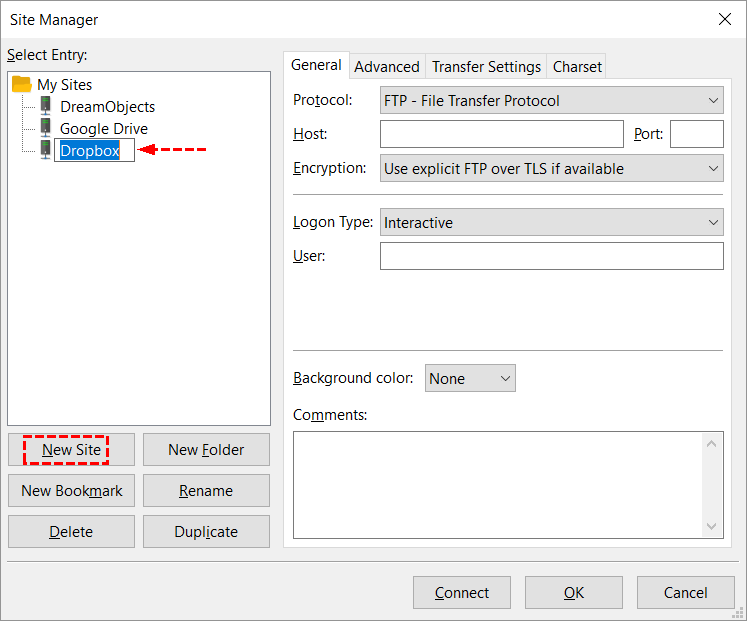Click the New Bookmark button
This screenshot has height=621, width=747.
click(71, 491)
